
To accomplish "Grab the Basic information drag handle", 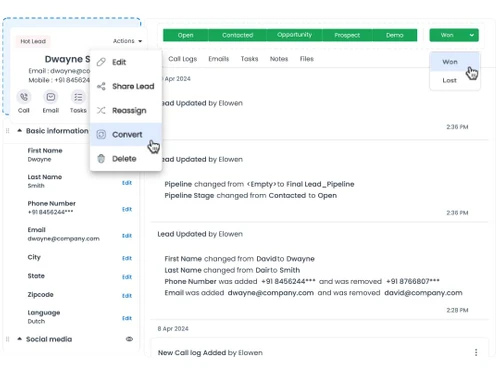I will coord(7,131).
